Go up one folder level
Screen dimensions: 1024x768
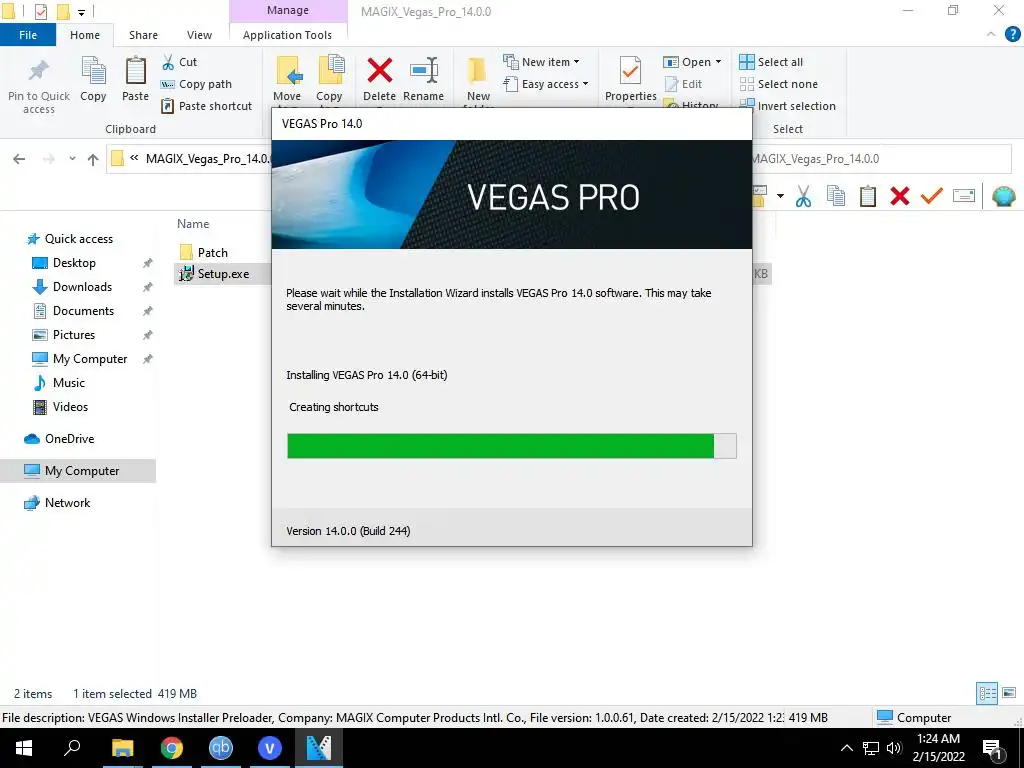[x=93, y=159]
